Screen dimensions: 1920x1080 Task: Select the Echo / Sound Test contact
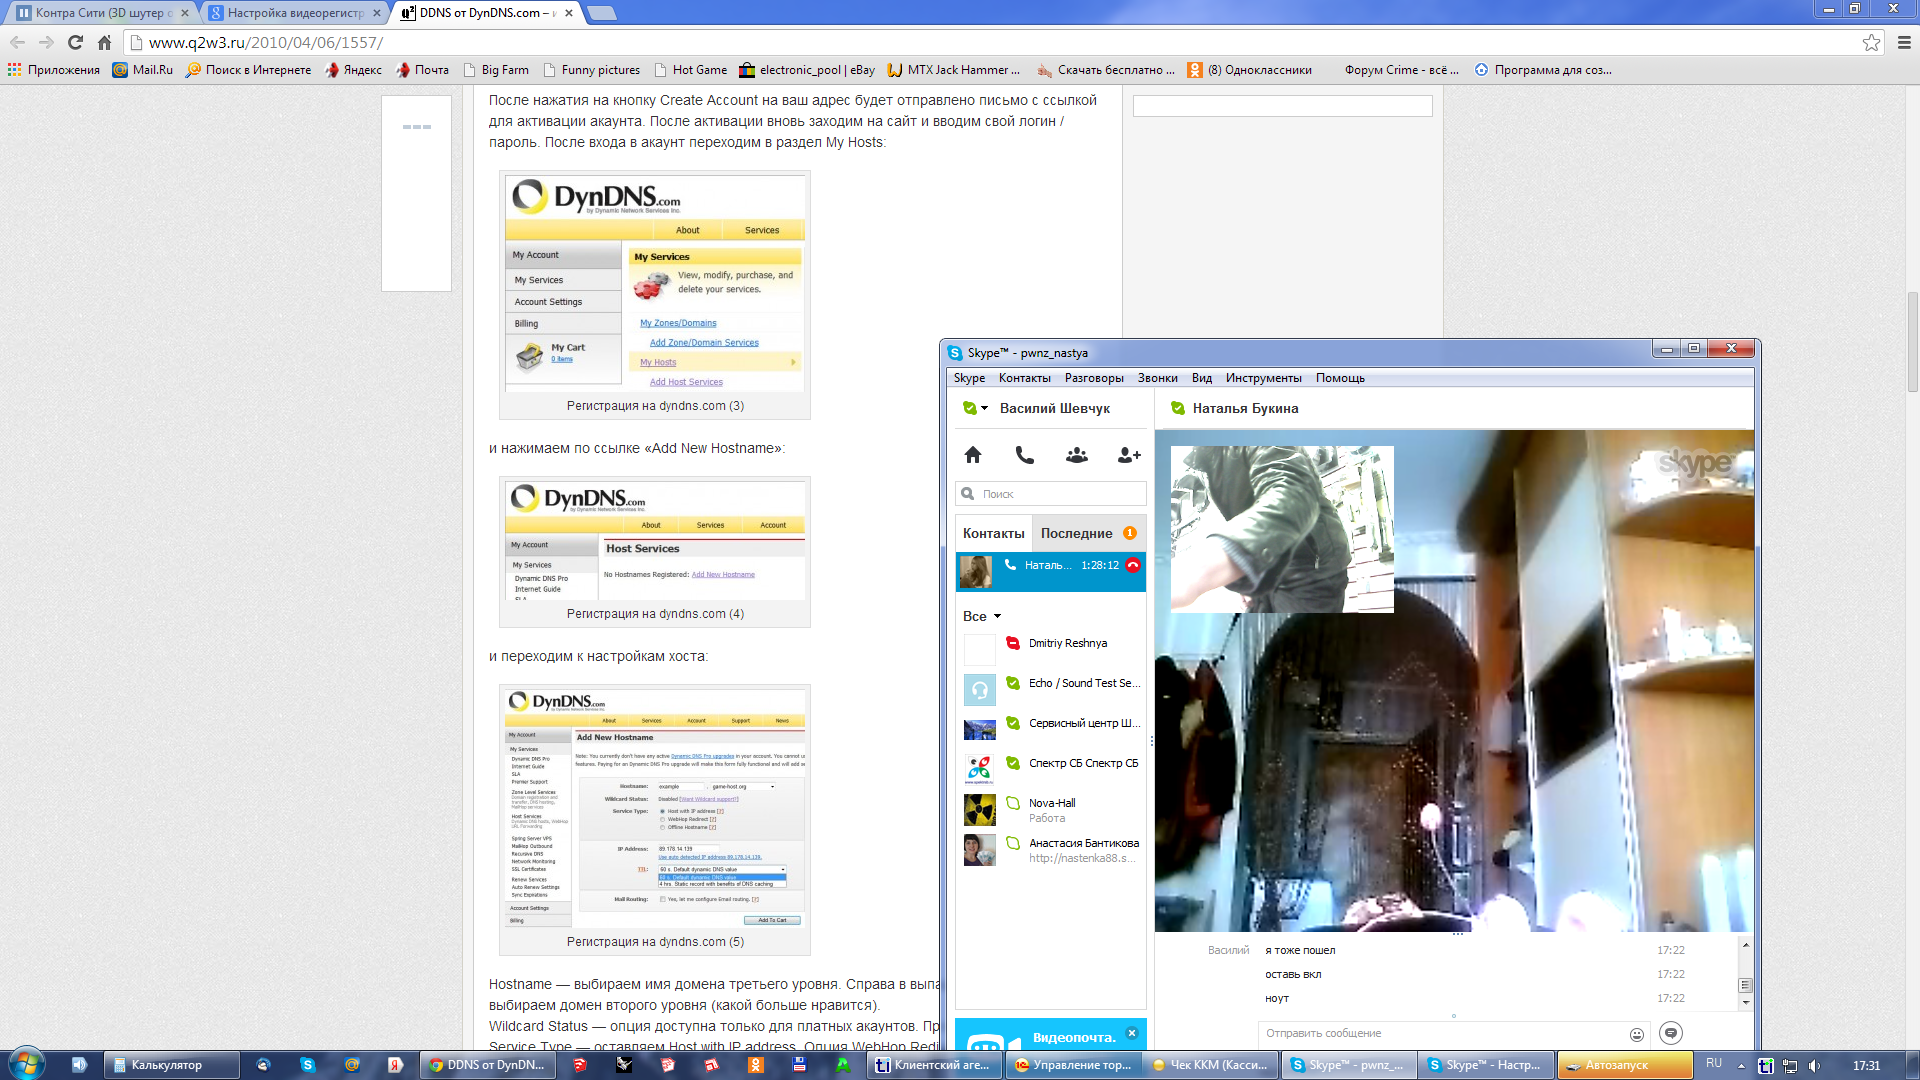tap(1084, 683)
